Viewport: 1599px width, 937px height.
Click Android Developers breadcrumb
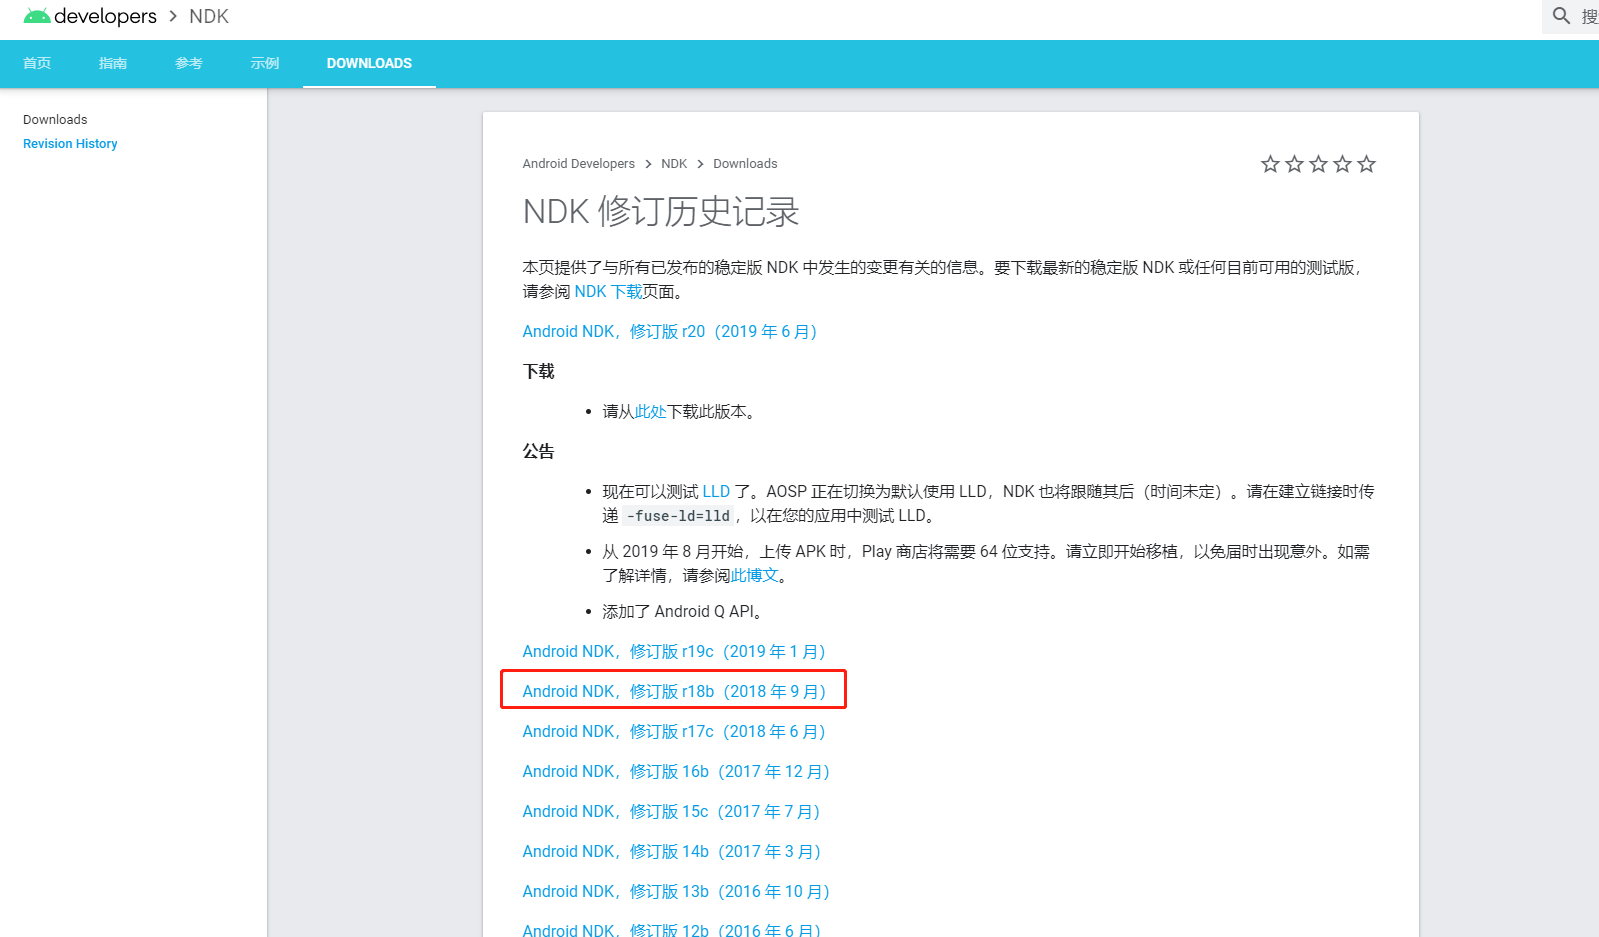pyautogui.click(x=578, y=164)
